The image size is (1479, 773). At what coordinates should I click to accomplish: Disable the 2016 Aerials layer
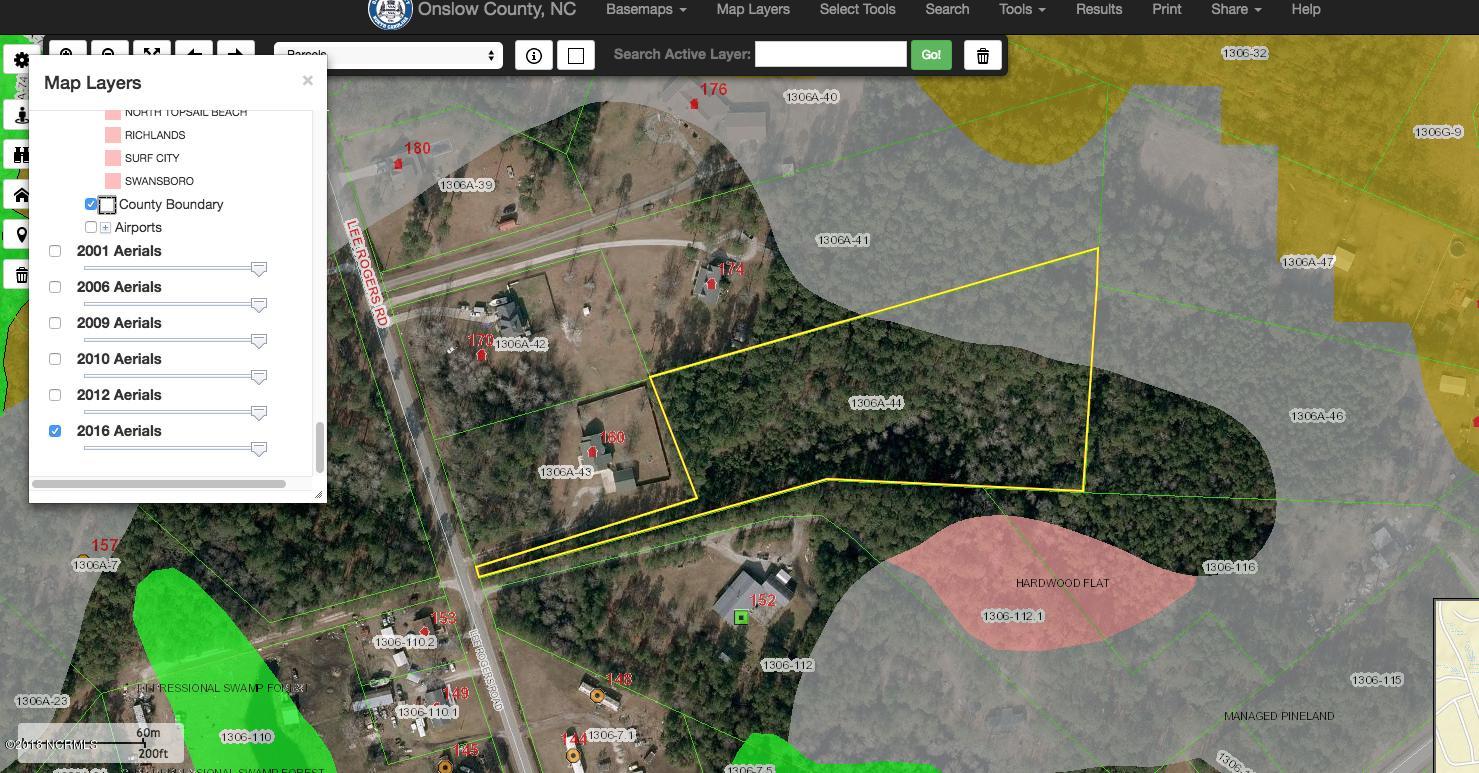pos(55,431)
